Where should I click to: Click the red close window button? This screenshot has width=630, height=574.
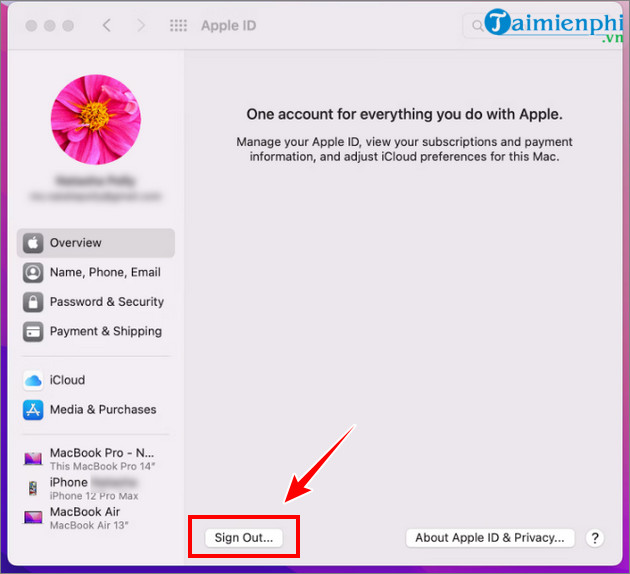31,26
